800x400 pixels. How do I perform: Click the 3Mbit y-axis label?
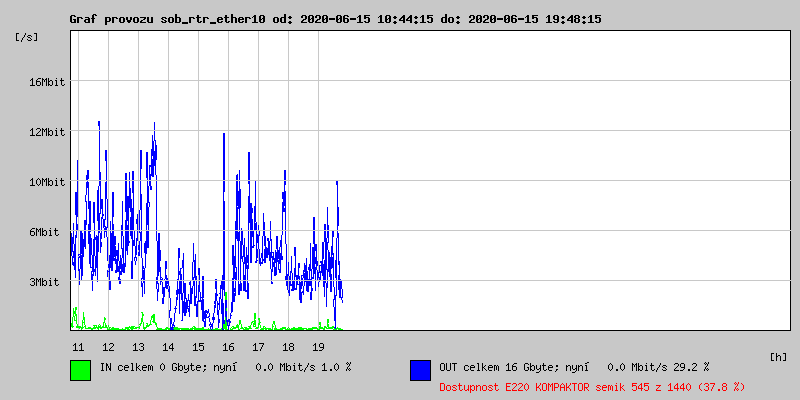[x=50, y=282]
